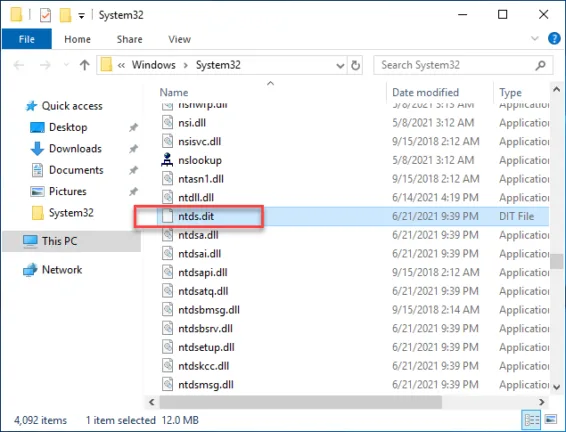Open the File menu
The height and width of the screenshot is (432, 566).
[27, 39]
